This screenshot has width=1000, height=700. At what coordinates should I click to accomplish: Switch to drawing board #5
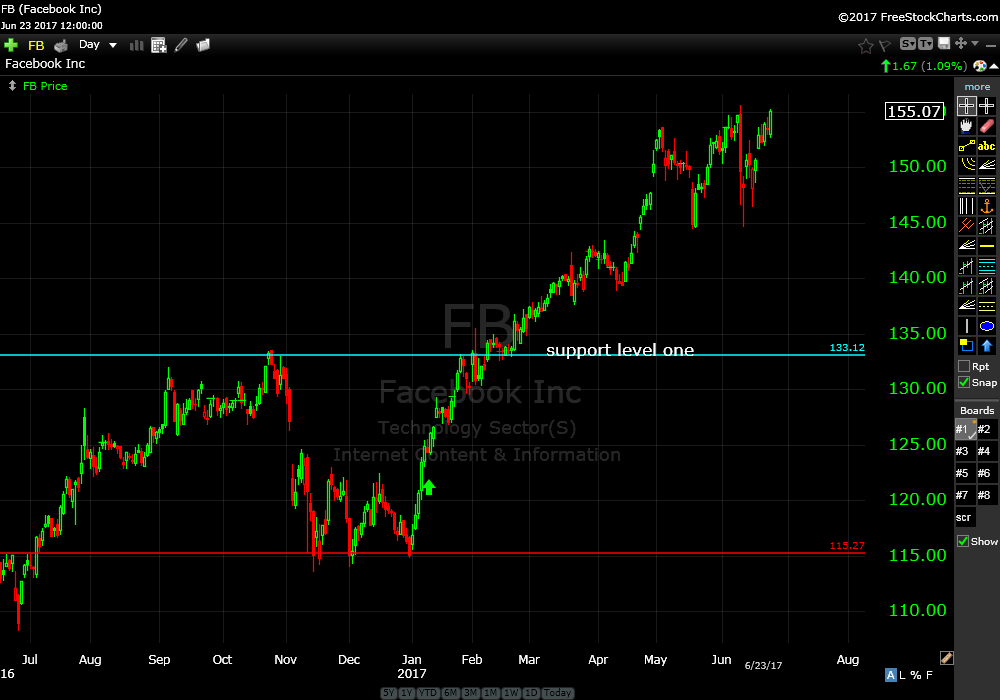964,473
